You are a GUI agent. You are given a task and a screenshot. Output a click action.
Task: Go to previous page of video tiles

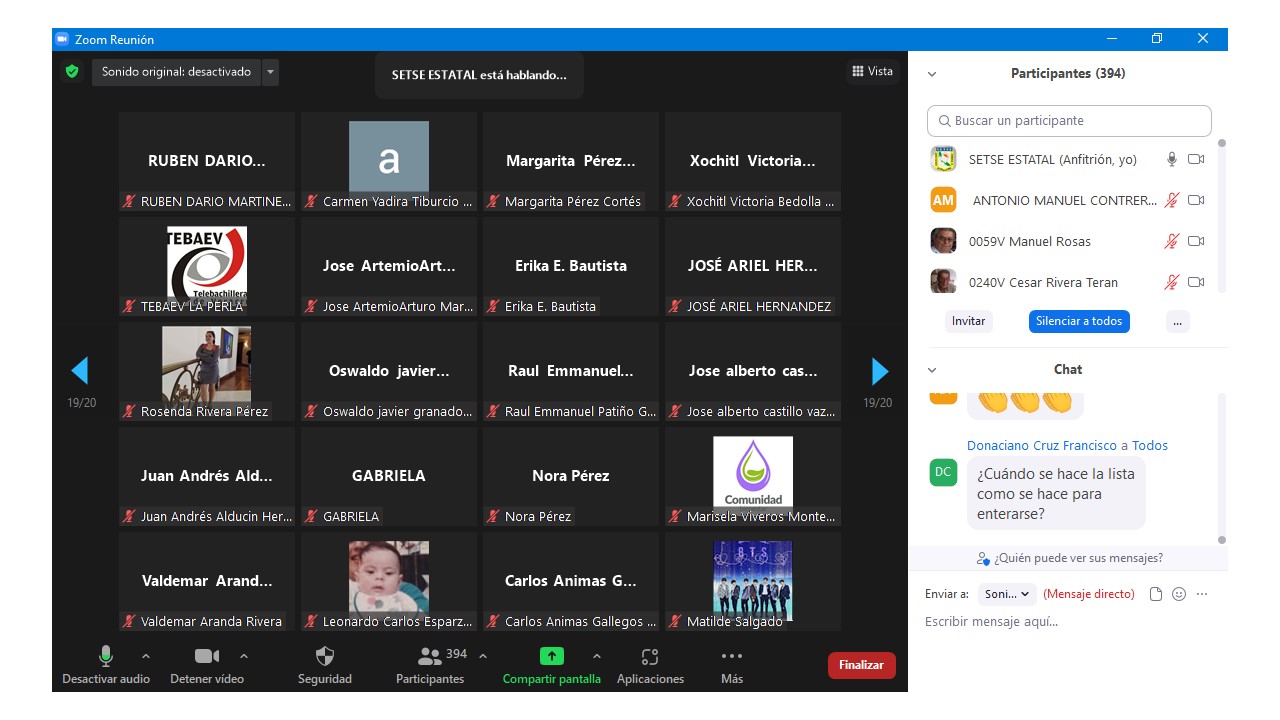[80, 371]
